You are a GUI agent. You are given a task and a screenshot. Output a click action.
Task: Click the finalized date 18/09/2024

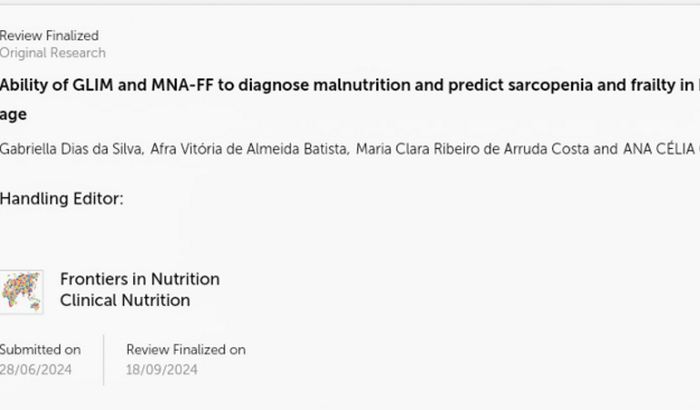coord(162,370)
